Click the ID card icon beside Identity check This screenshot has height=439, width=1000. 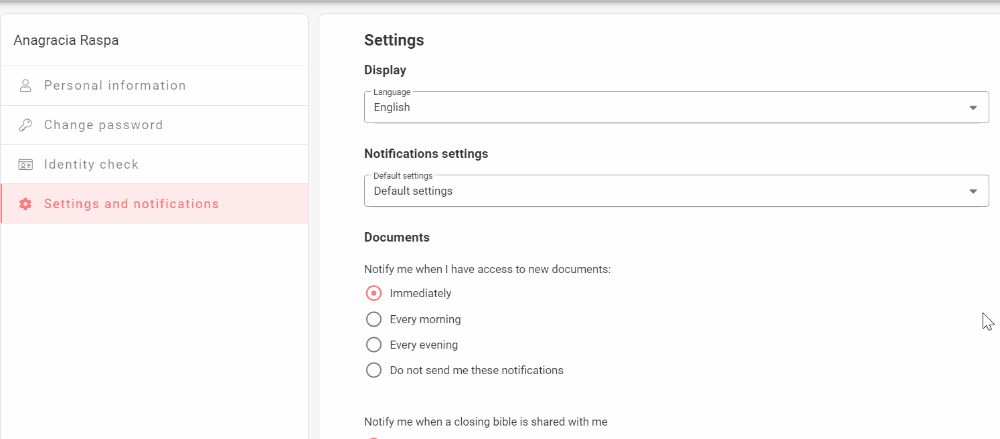click(26, 164)
